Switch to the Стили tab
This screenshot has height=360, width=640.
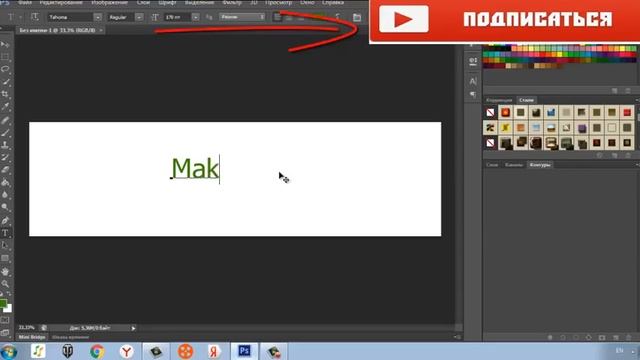click(x=526, y=100)
